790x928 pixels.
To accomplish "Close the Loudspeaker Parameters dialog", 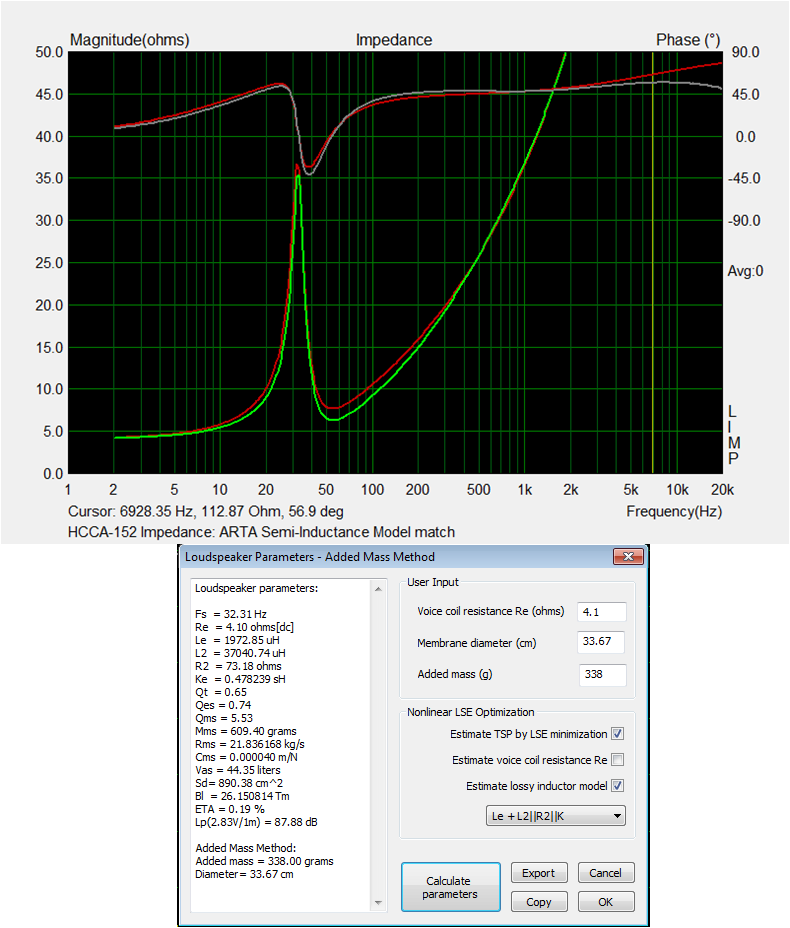I will [628, 556].
